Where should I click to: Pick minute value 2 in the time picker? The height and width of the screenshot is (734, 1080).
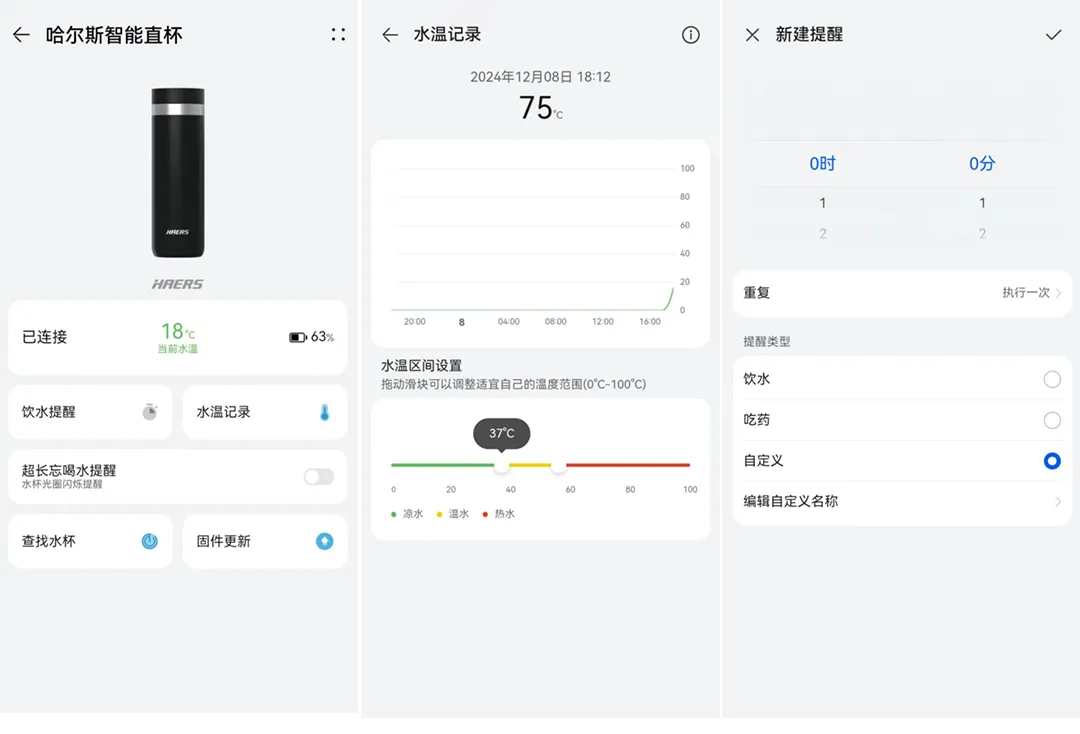pos(982,234)
